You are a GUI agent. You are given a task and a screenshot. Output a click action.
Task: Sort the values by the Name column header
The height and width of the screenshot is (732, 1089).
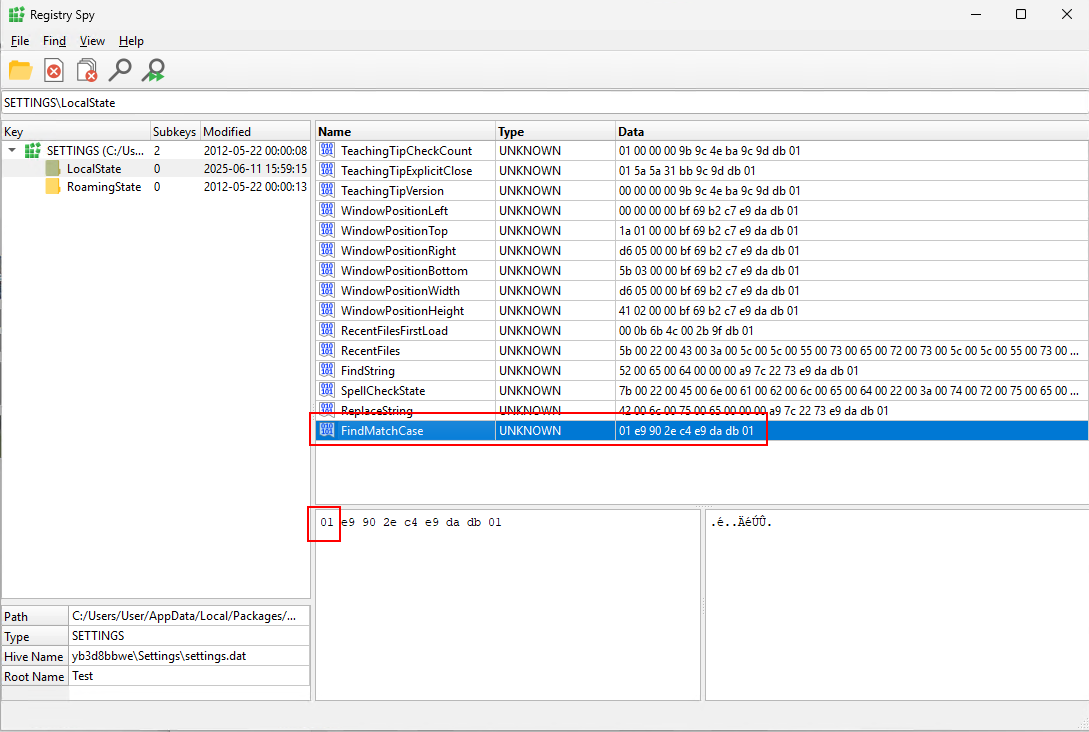[405, 131]
